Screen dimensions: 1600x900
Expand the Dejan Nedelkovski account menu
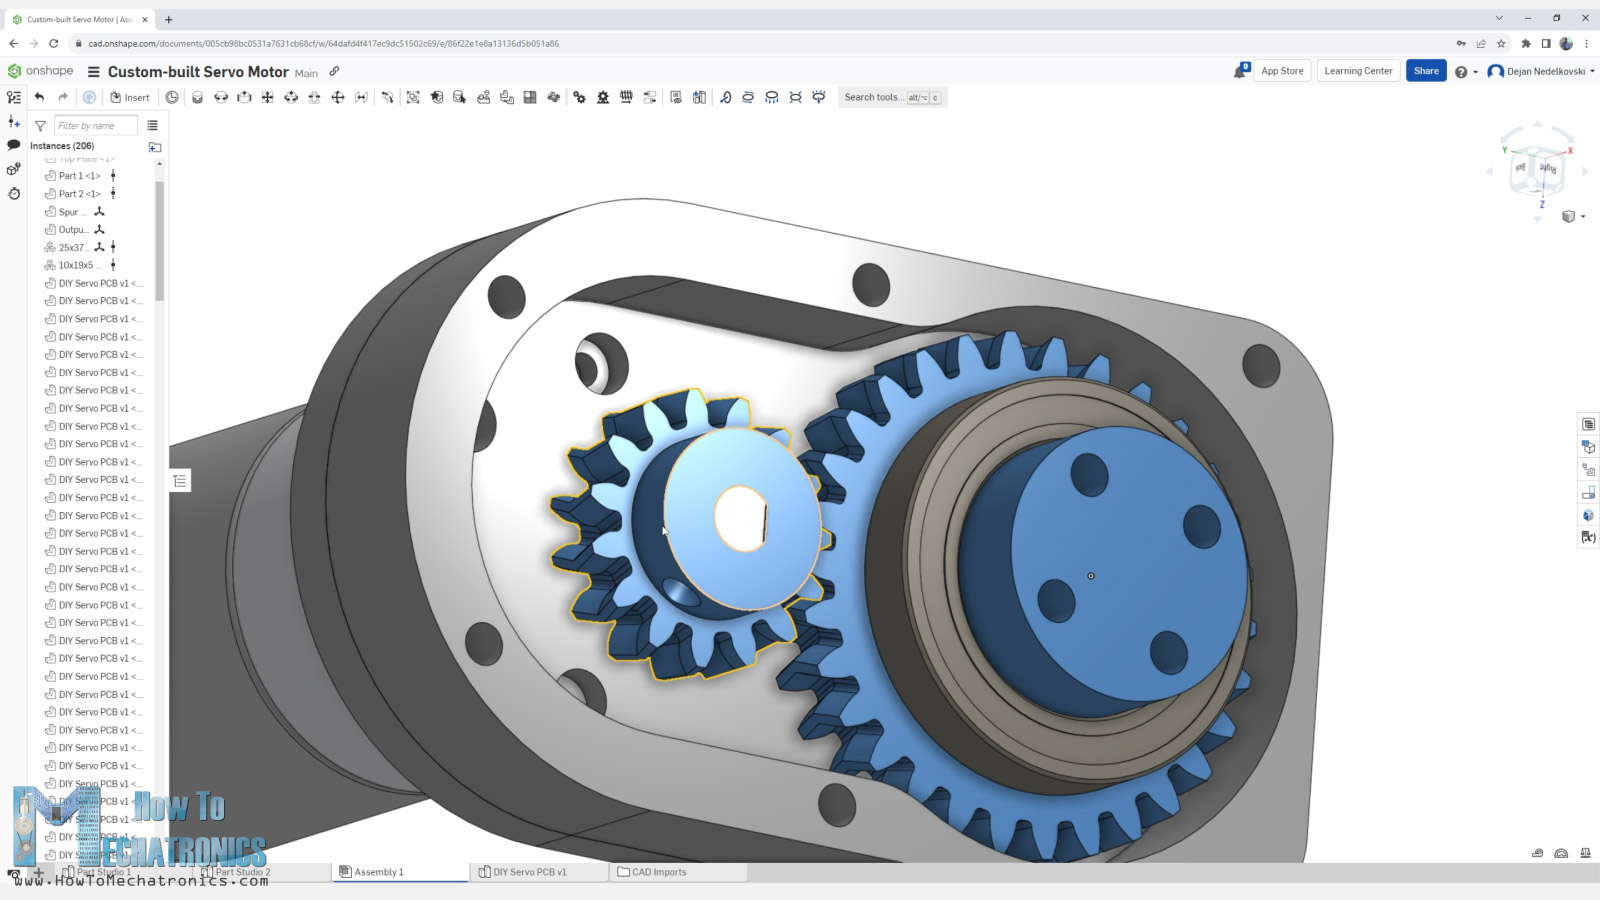click(x=1541, y=71)
